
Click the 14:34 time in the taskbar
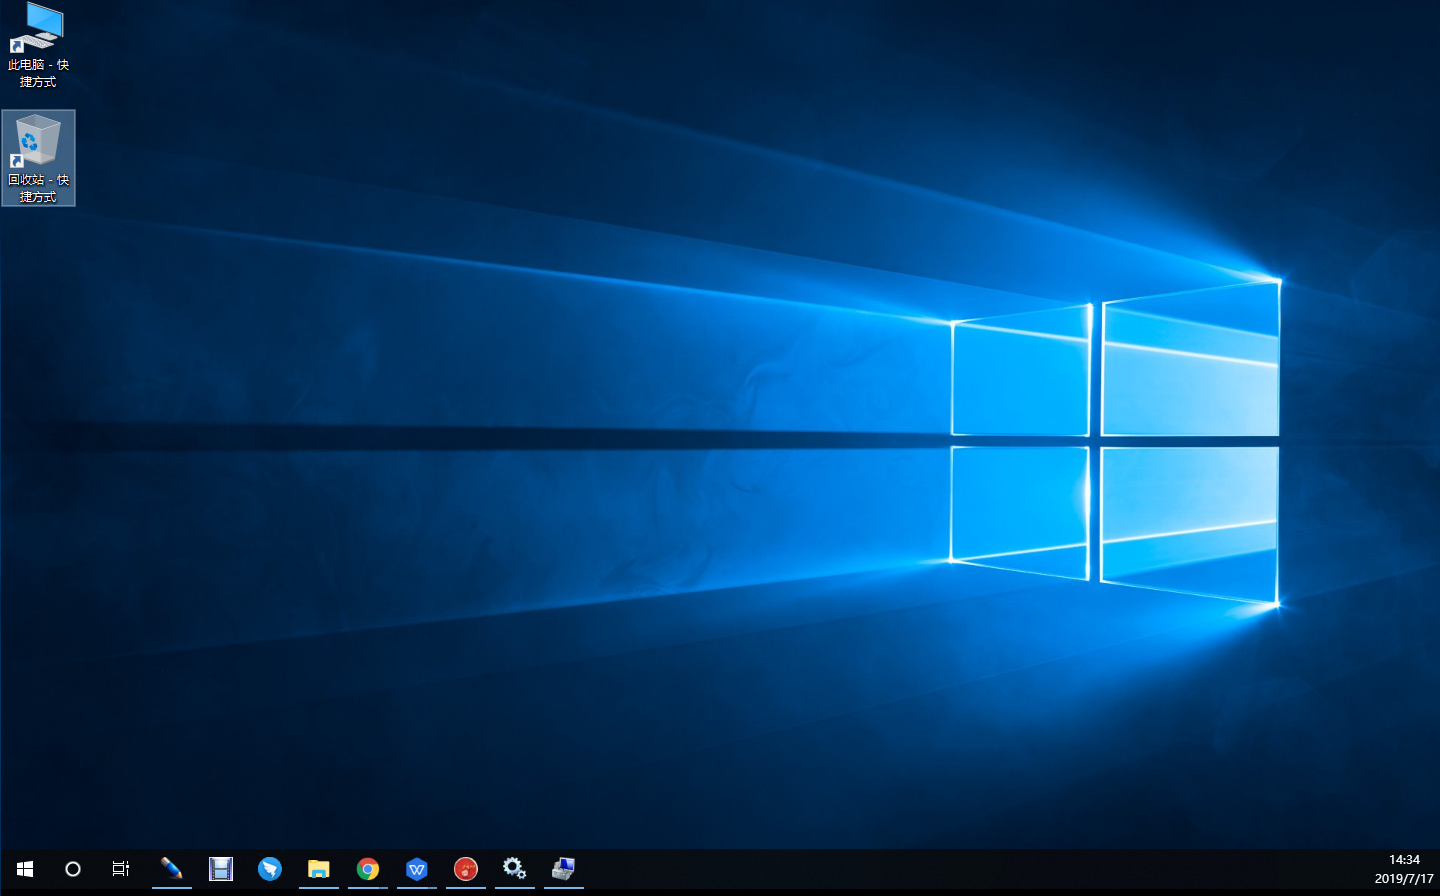coord(1404,860)
